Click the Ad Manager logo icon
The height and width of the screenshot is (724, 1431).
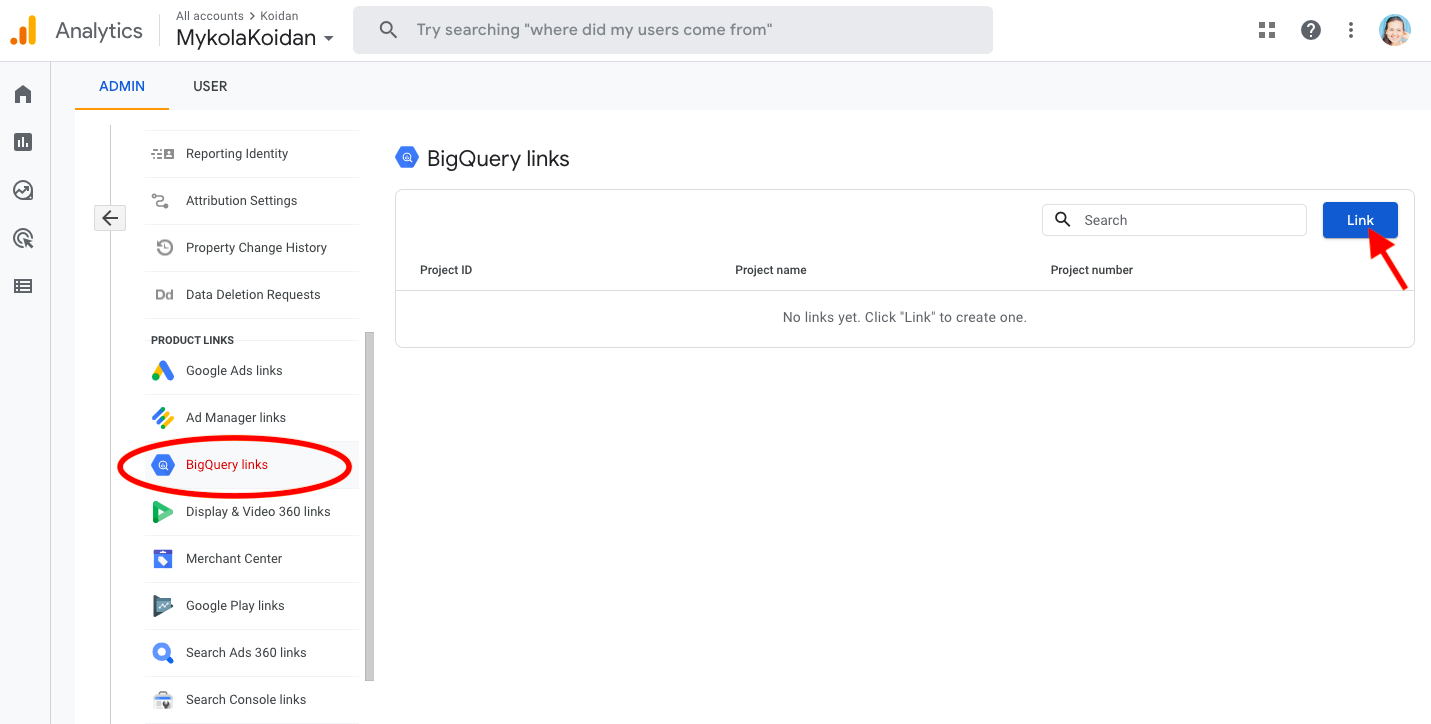pyautogui.click(x=163, y=418)
